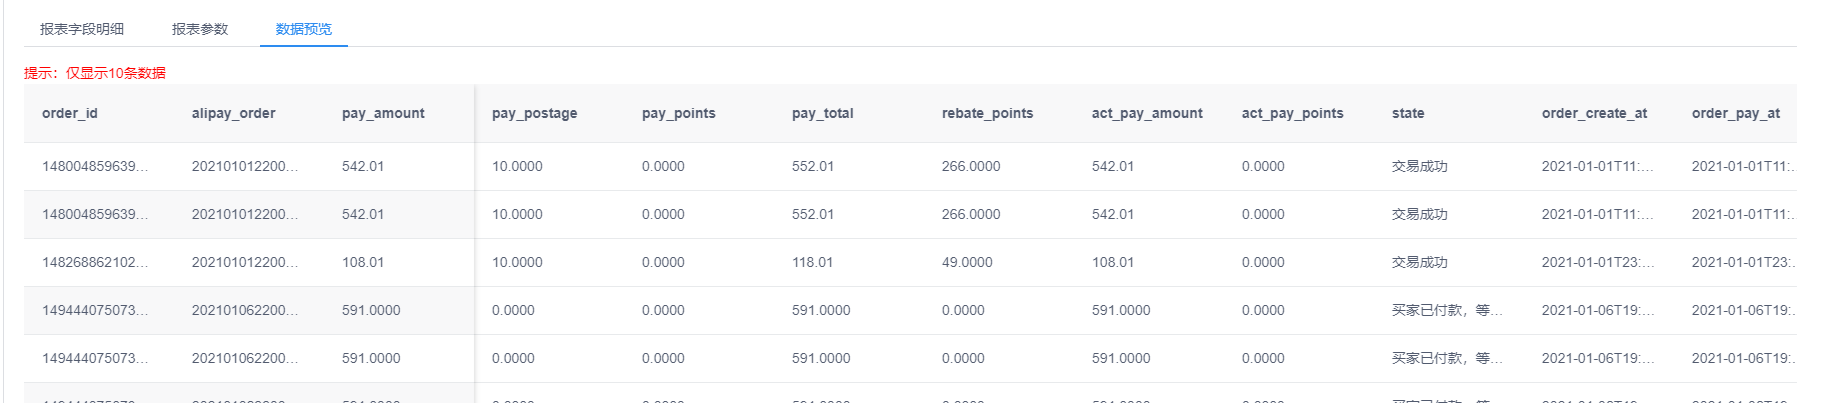Viewport: 1842px width, 403px height.
Task: Select the order_create_at column header
Action: pyautogui.click(x=1594, y=113)
